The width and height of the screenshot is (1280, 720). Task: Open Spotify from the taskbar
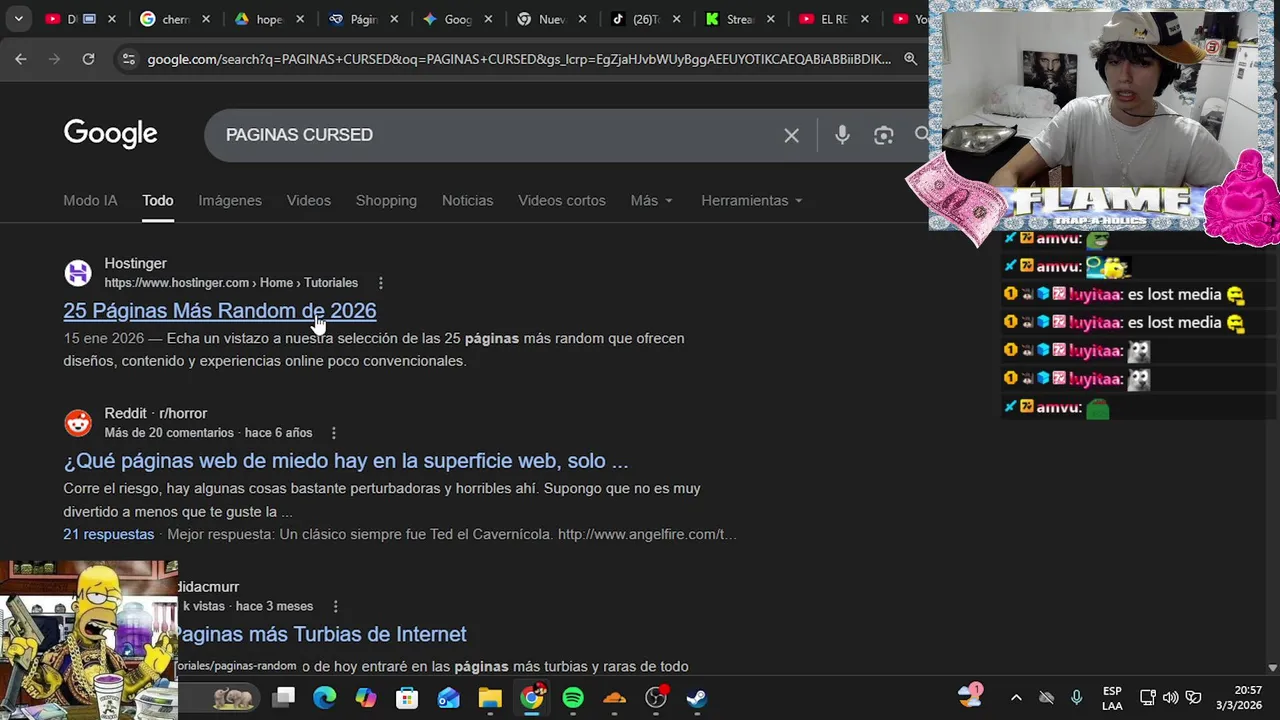573,697
